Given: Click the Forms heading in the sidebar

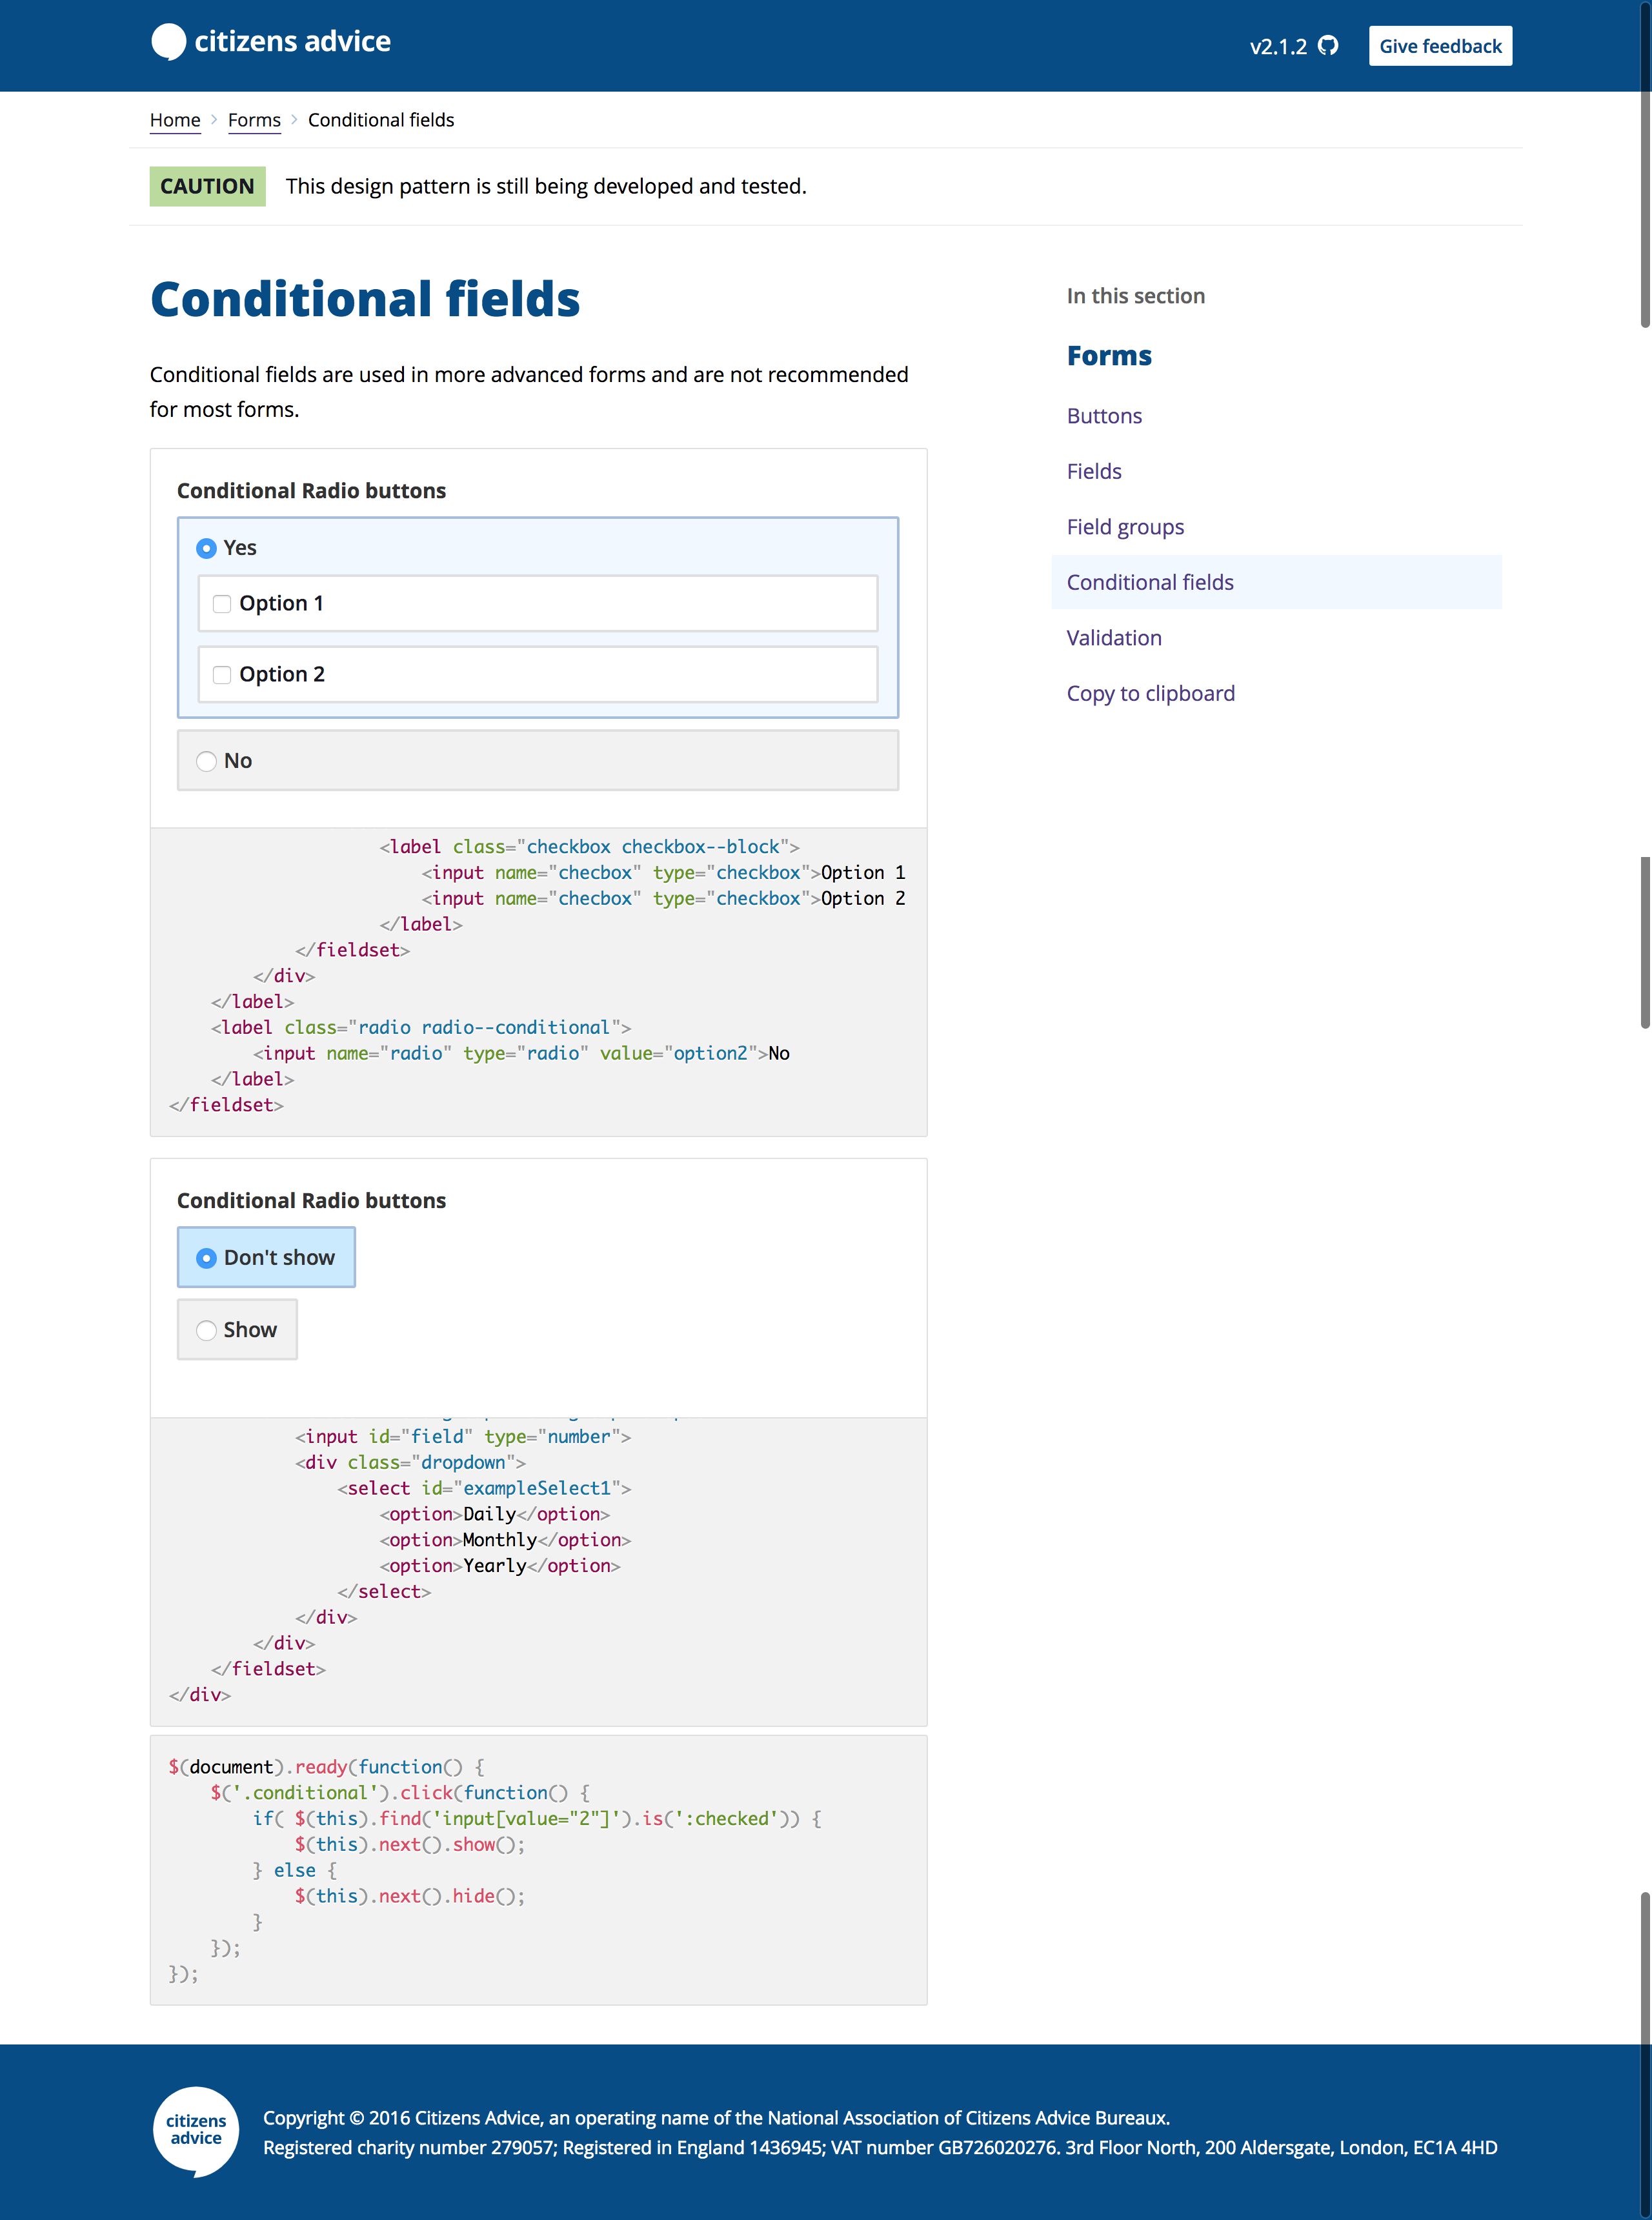Looking at the screenshot, I should pos(1109,356).
